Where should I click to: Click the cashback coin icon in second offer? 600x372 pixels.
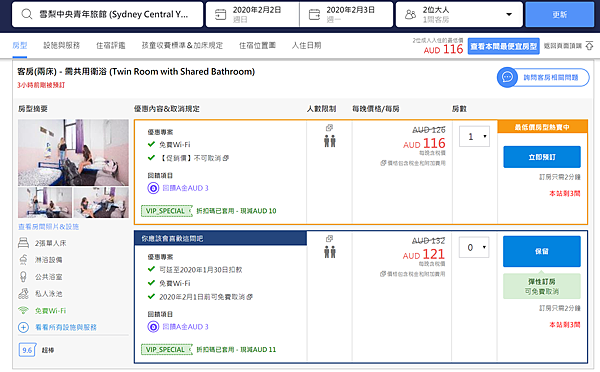153,327
